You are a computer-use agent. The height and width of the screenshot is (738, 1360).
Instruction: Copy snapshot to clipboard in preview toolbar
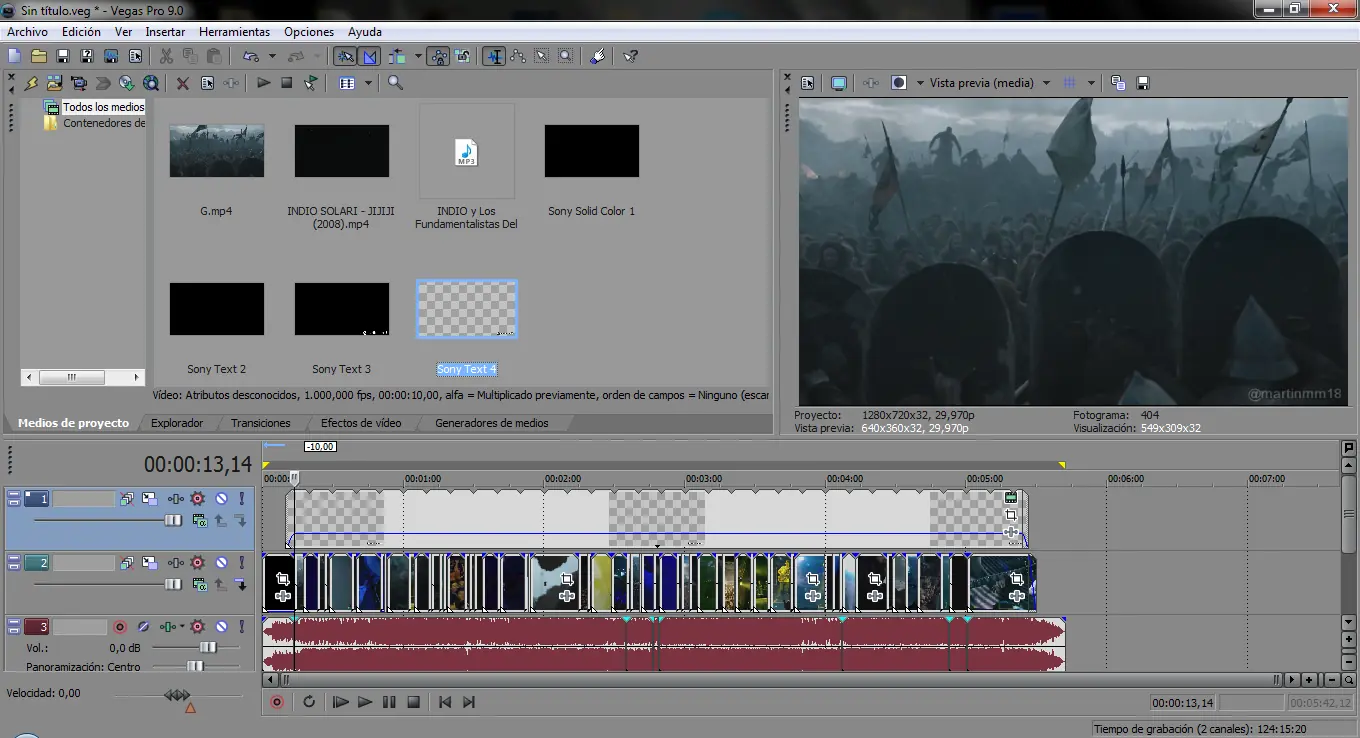coord(1118,83)
